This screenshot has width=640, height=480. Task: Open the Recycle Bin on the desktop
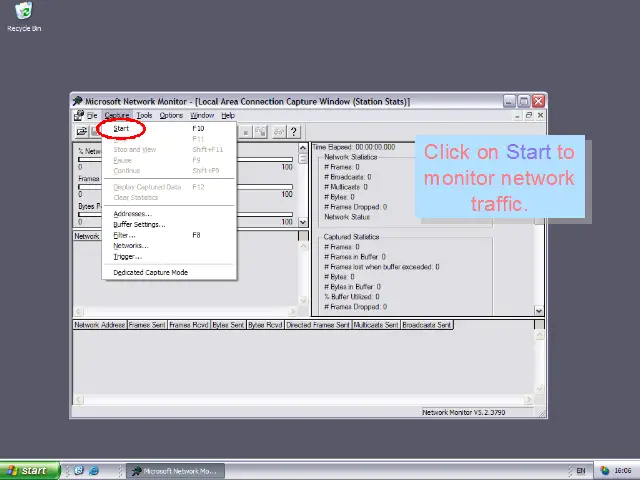(24, 16)
